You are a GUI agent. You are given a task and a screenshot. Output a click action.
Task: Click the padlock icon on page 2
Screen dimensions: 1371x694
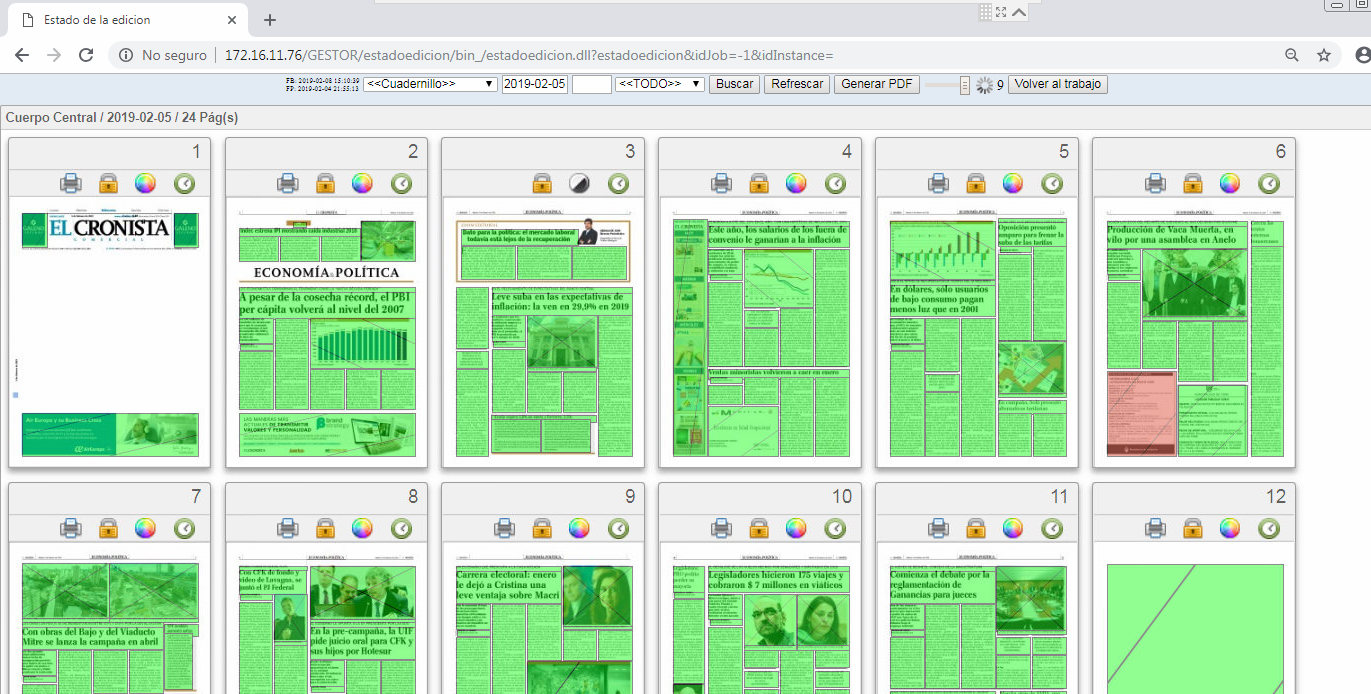coord(325,183)
